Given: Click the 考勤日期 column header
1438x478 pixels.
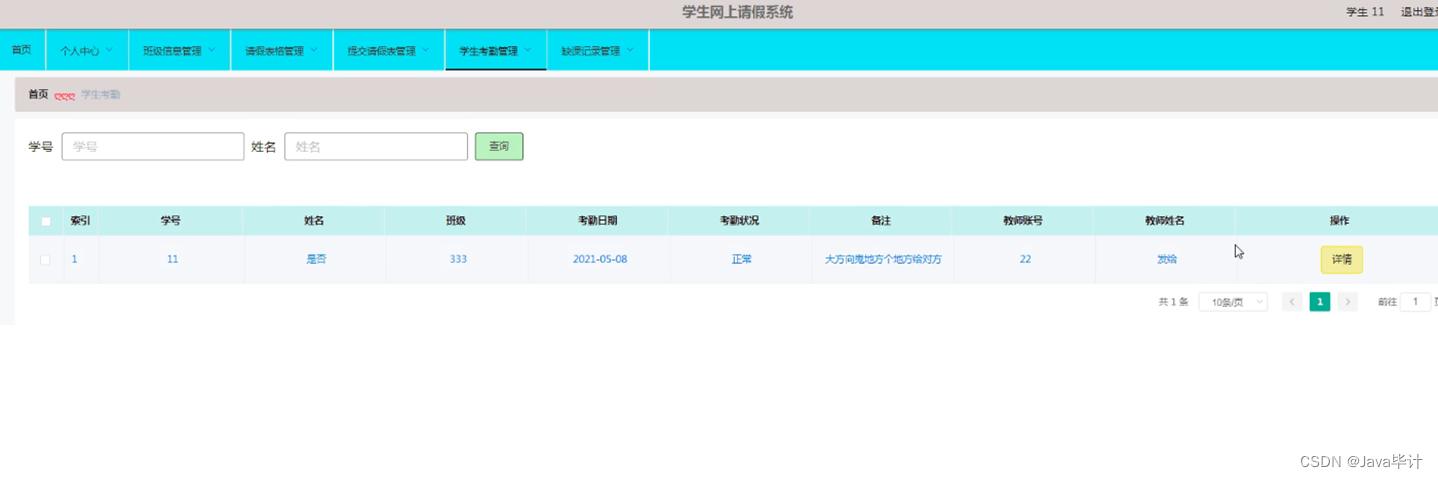Looking at the screenshot, I should click(597, 221).
